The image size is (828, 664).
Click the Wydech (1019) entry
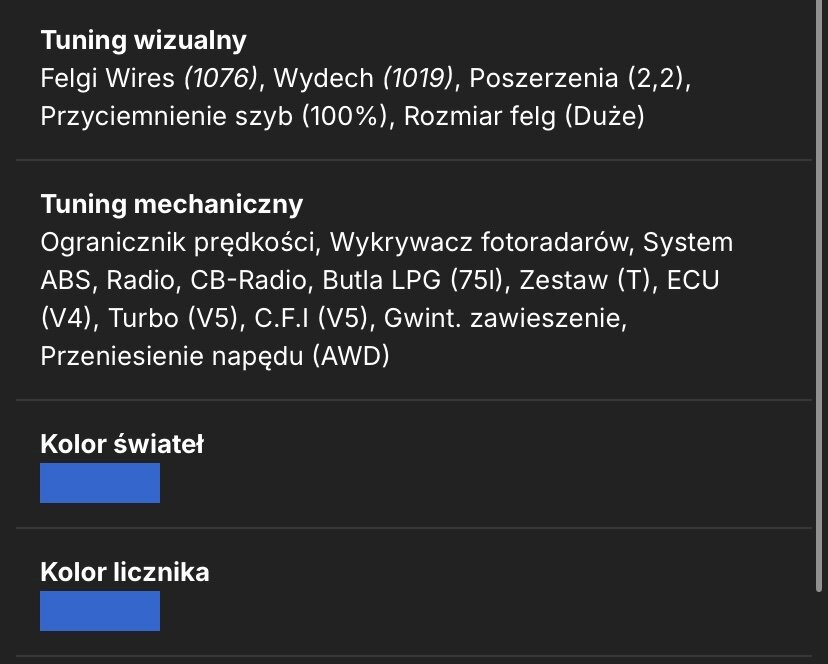(363, 78)
